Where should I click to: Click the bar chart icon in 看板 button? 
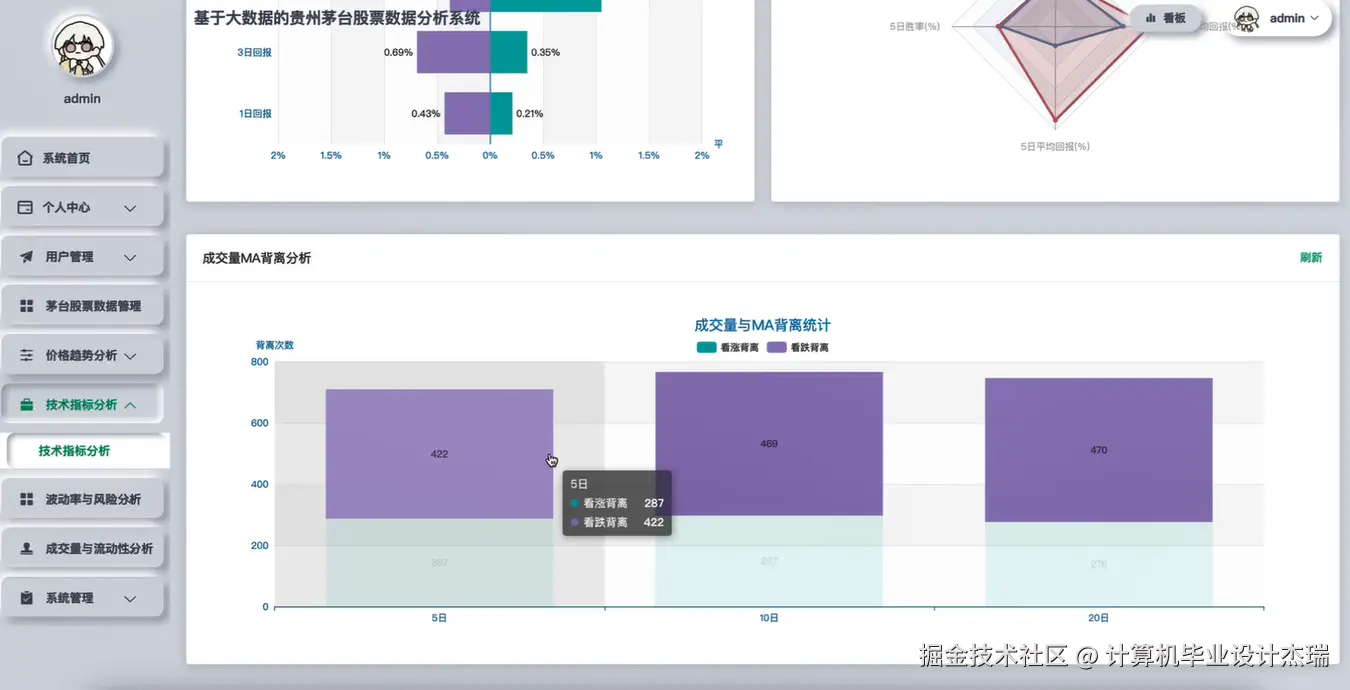click(x=1151, y=18)
